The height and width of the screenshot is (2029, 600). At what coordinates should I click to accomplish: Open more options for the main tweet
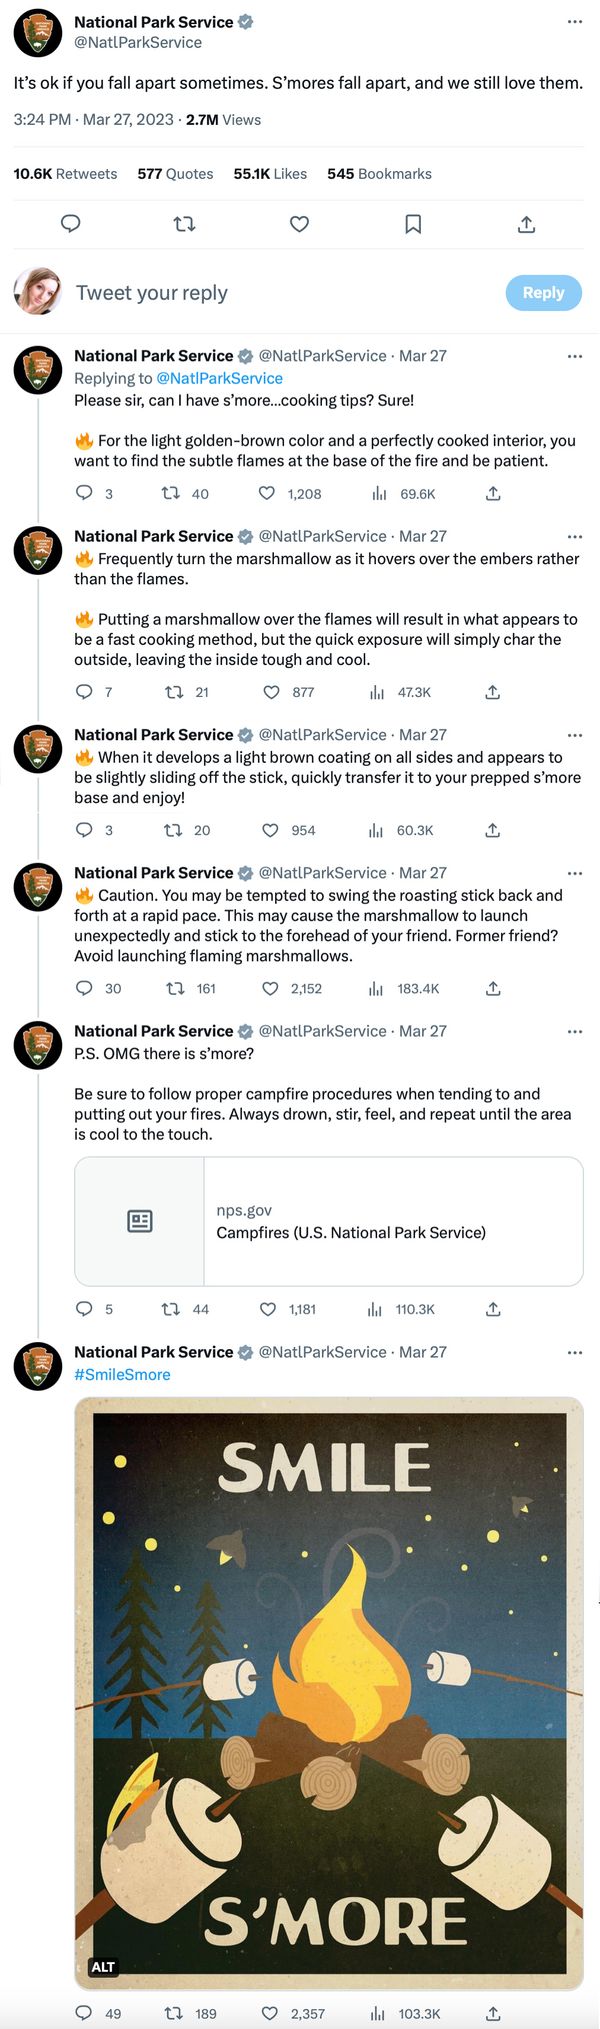[x=574, y=22]
